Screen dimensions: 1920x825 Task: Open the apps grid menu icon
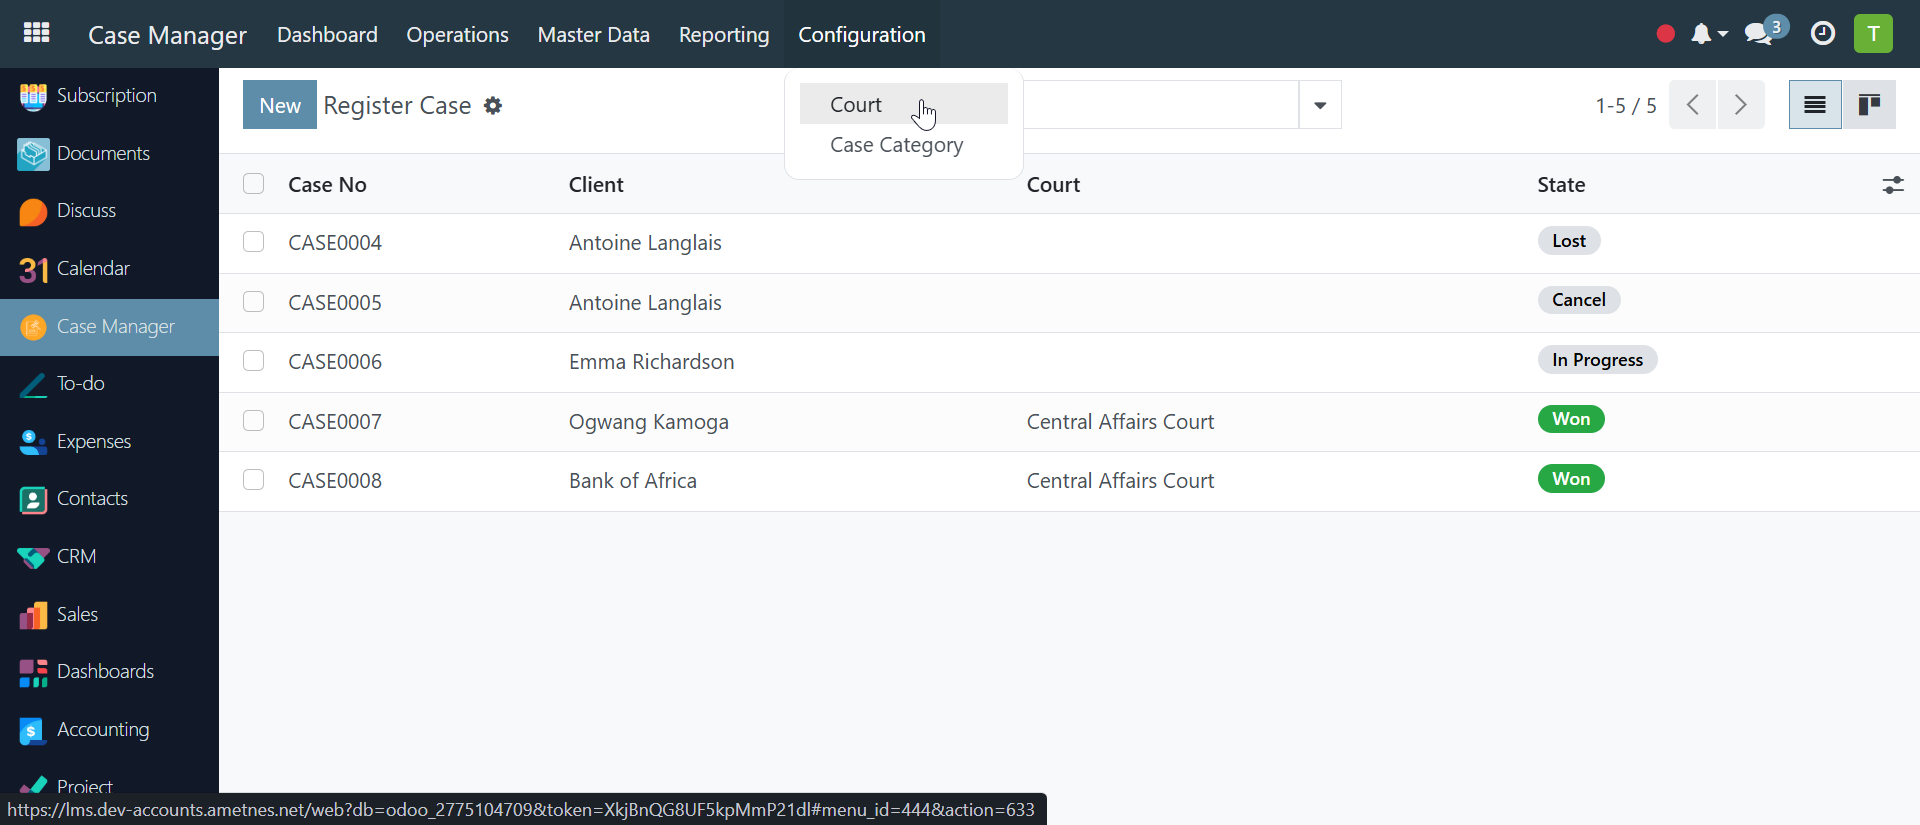coord(37,33)
